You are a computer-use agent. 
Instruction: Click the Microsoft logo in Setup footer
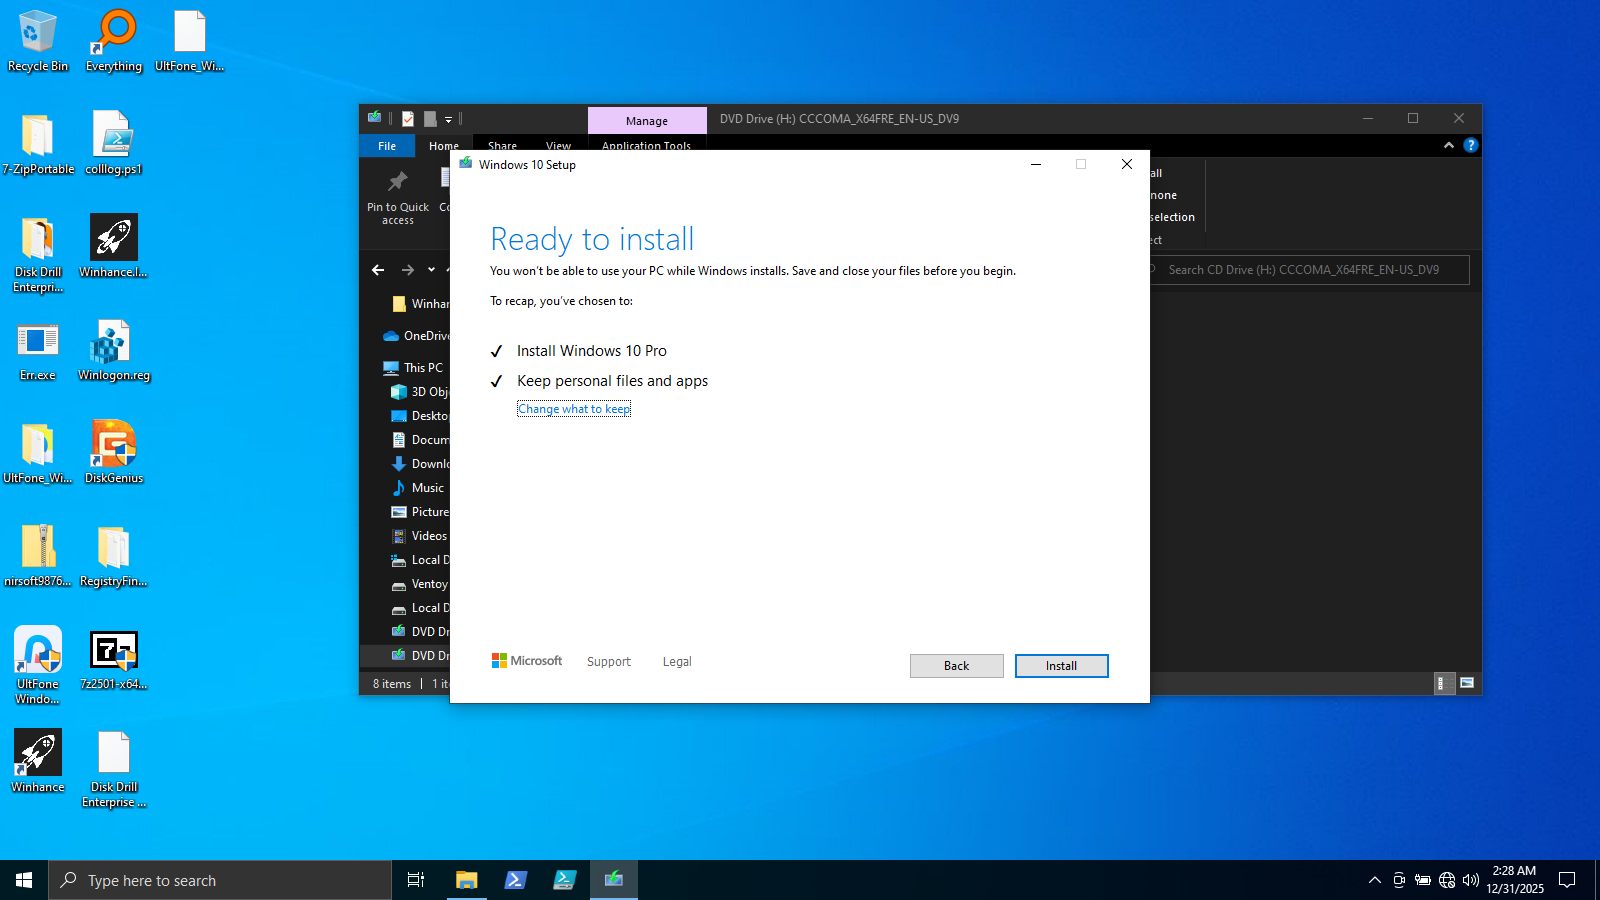point(527,661)
